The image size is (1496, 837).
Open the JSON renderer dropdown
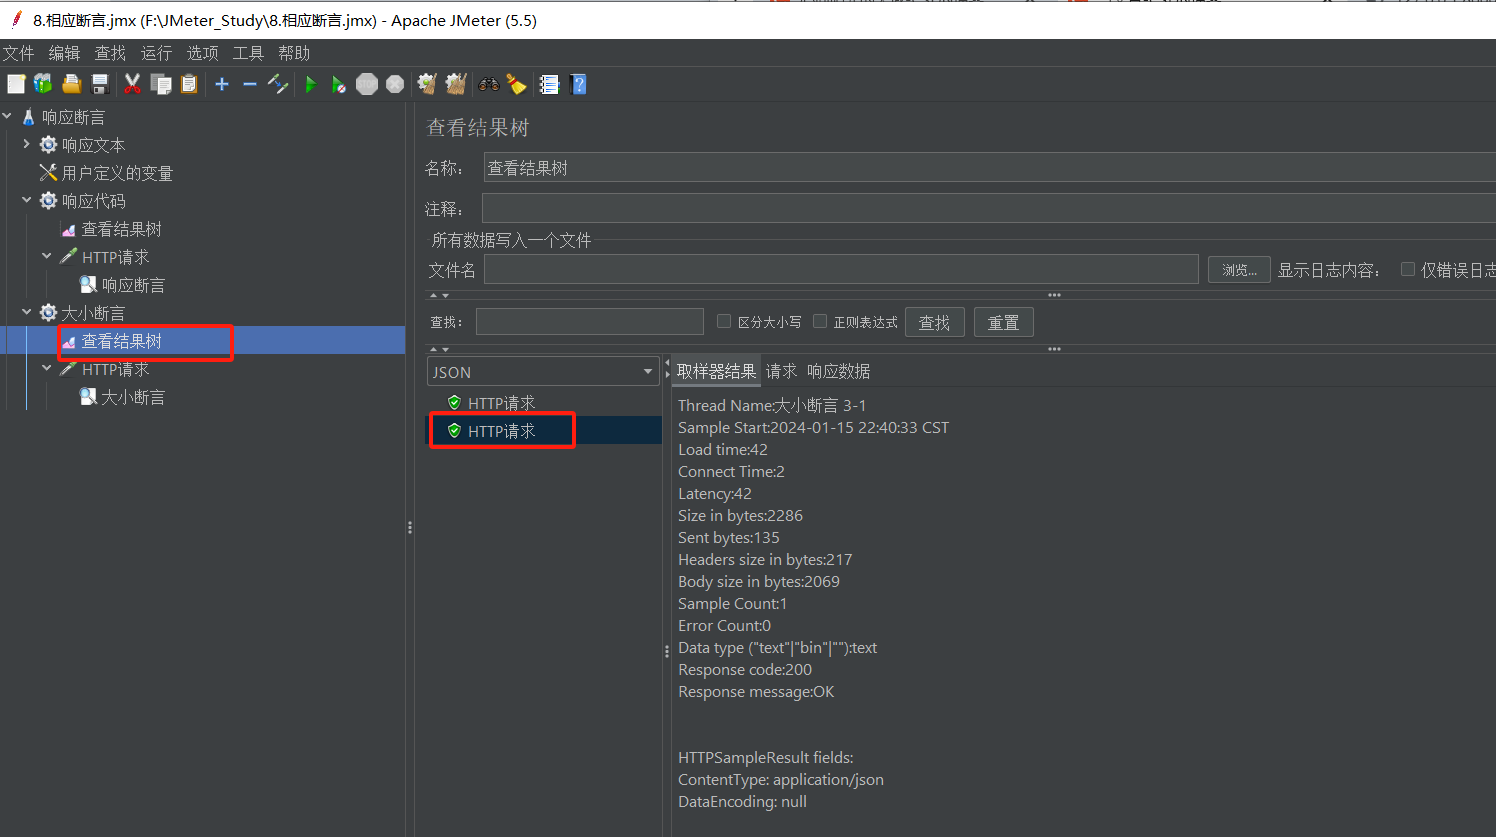[543, 371]
